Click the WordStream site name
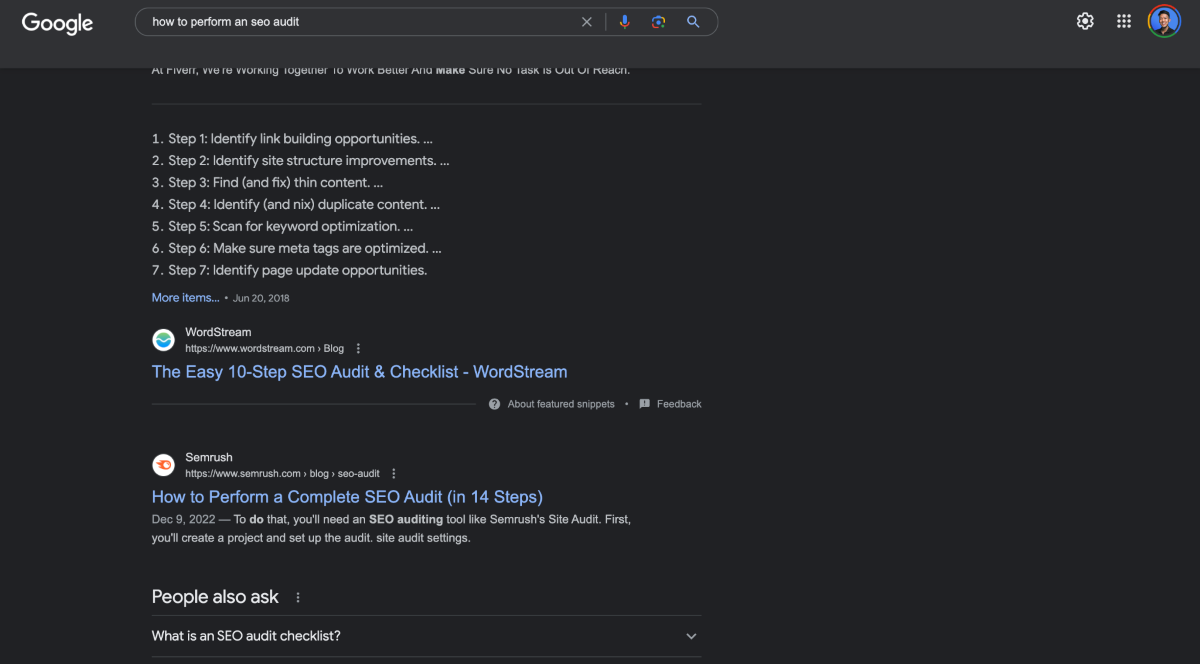1200x664 pixels. pos(218,332)
